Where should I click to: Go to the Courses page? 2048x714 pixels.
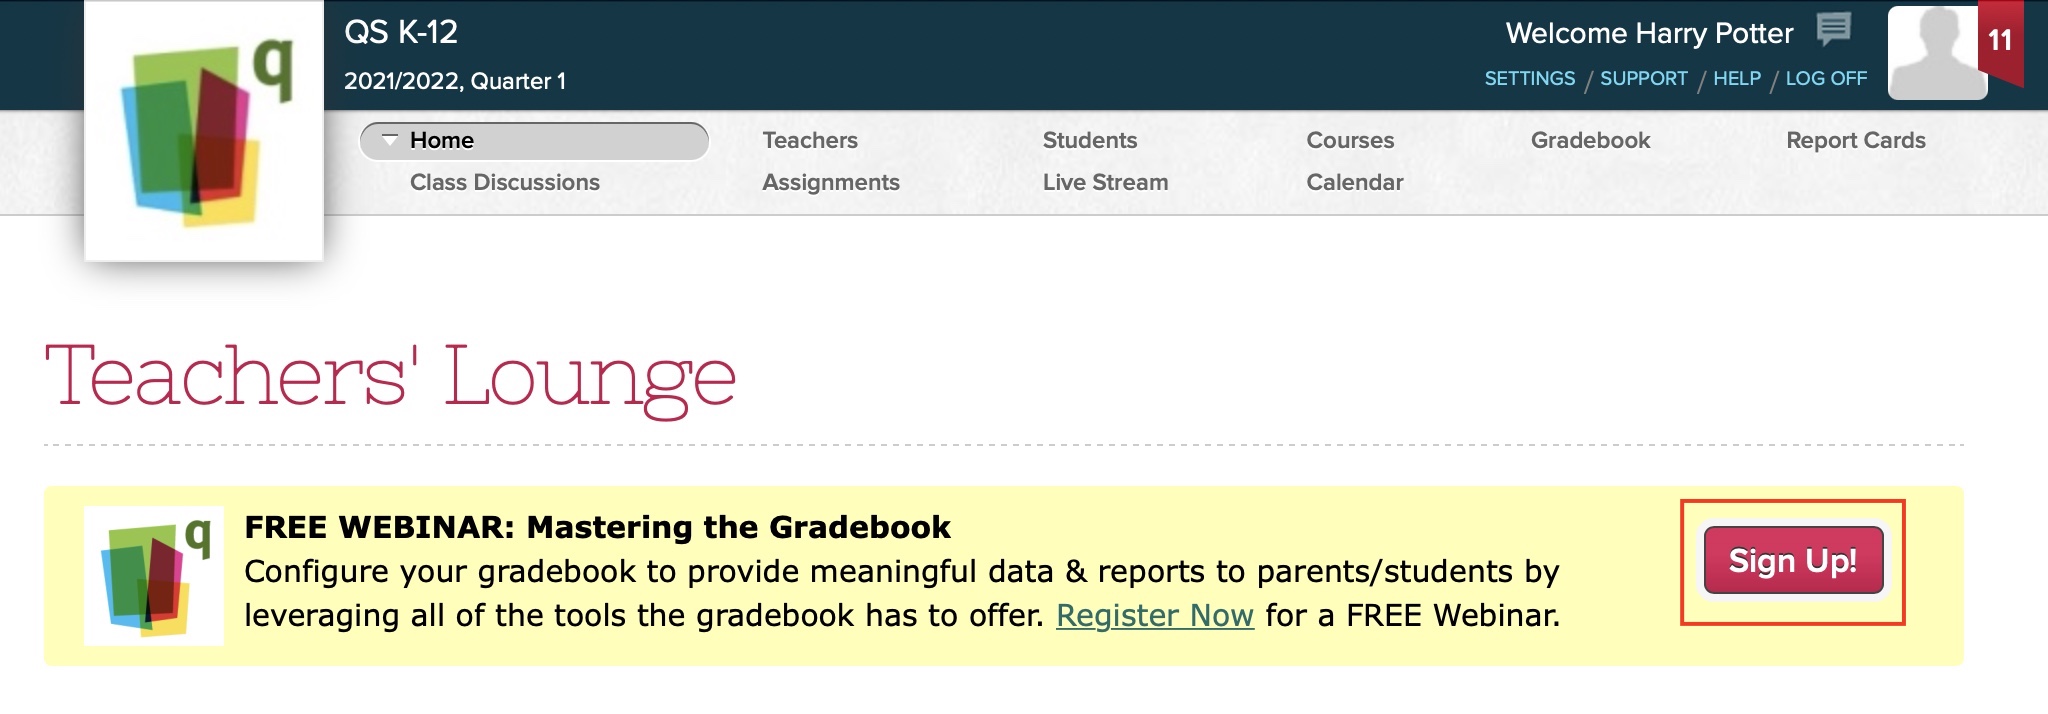pyautogui.click(x=1349, y=140)
